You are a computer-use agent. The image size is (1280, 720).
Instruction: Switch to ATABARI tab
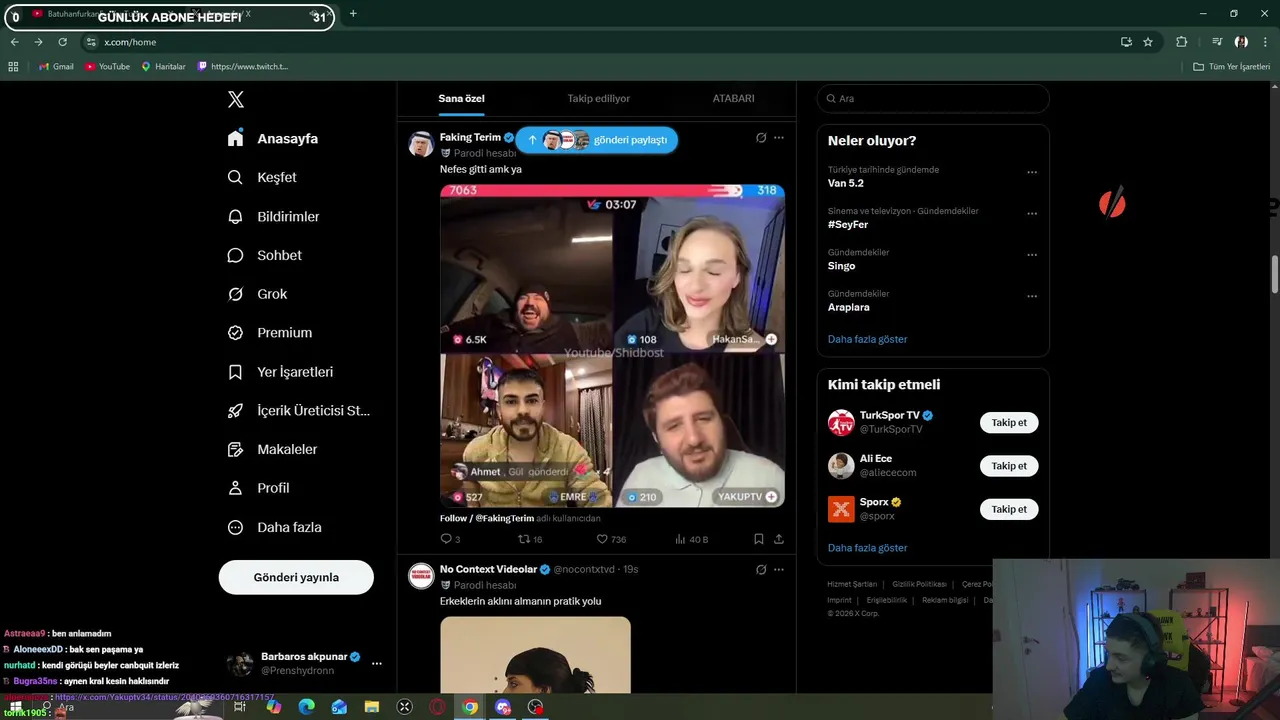[733, 98]
